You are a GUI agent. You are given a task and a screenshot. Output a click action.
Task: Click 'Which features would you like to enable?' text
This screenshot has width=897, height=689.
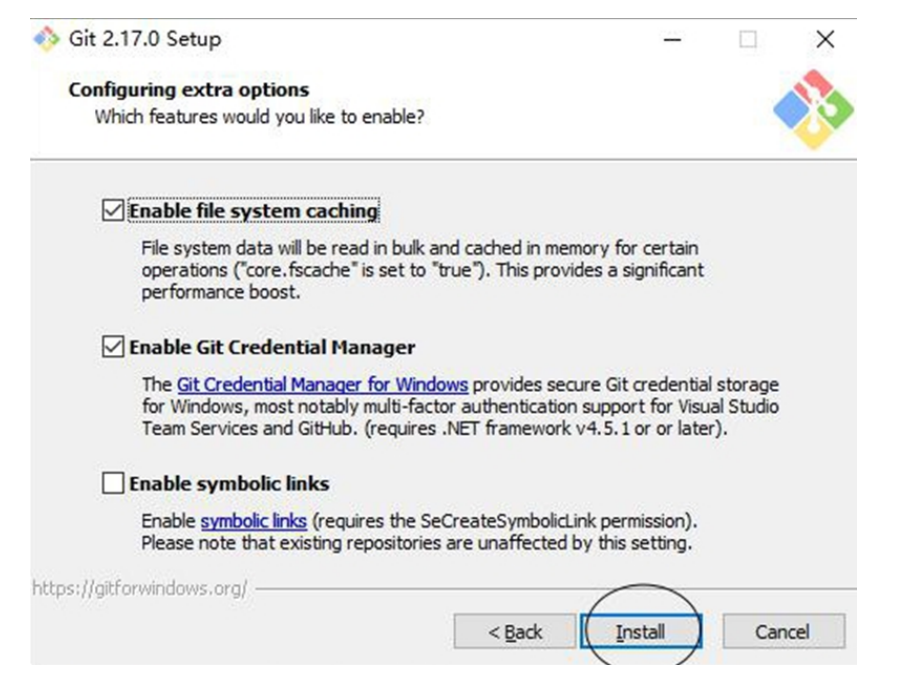[x=260, y=117]
